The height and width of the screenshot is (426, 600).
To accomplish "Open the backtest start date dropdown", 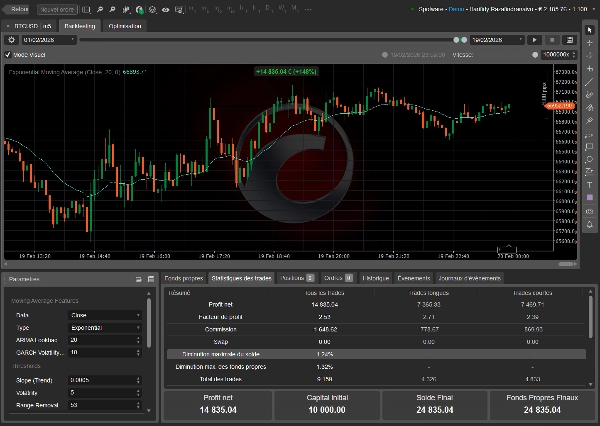I will tap(49, 40).
